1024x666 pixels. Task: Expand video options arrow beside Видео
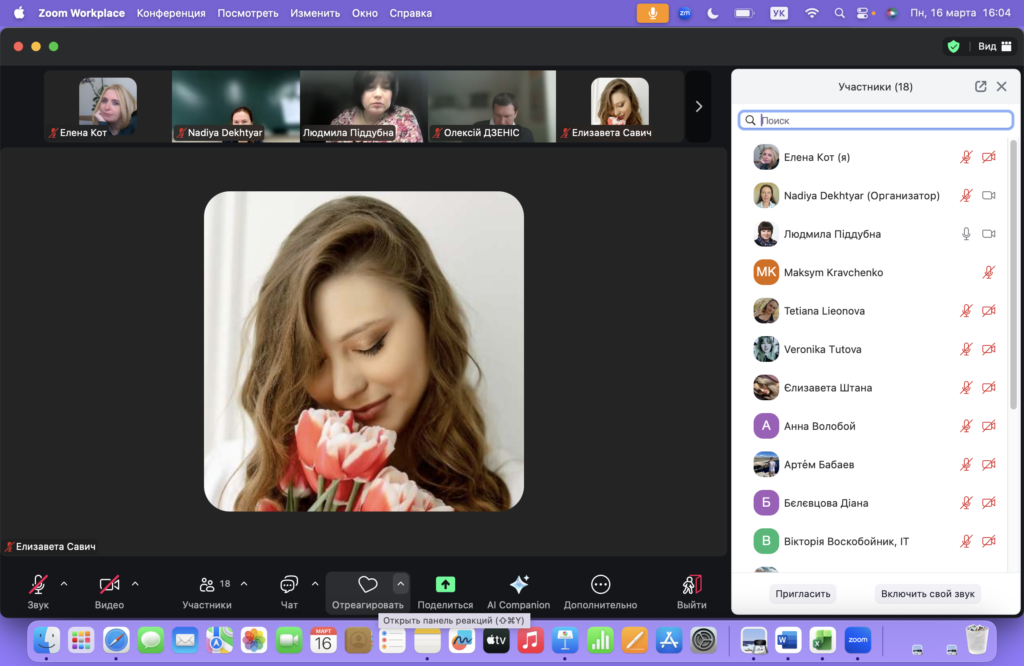point(135,584)
